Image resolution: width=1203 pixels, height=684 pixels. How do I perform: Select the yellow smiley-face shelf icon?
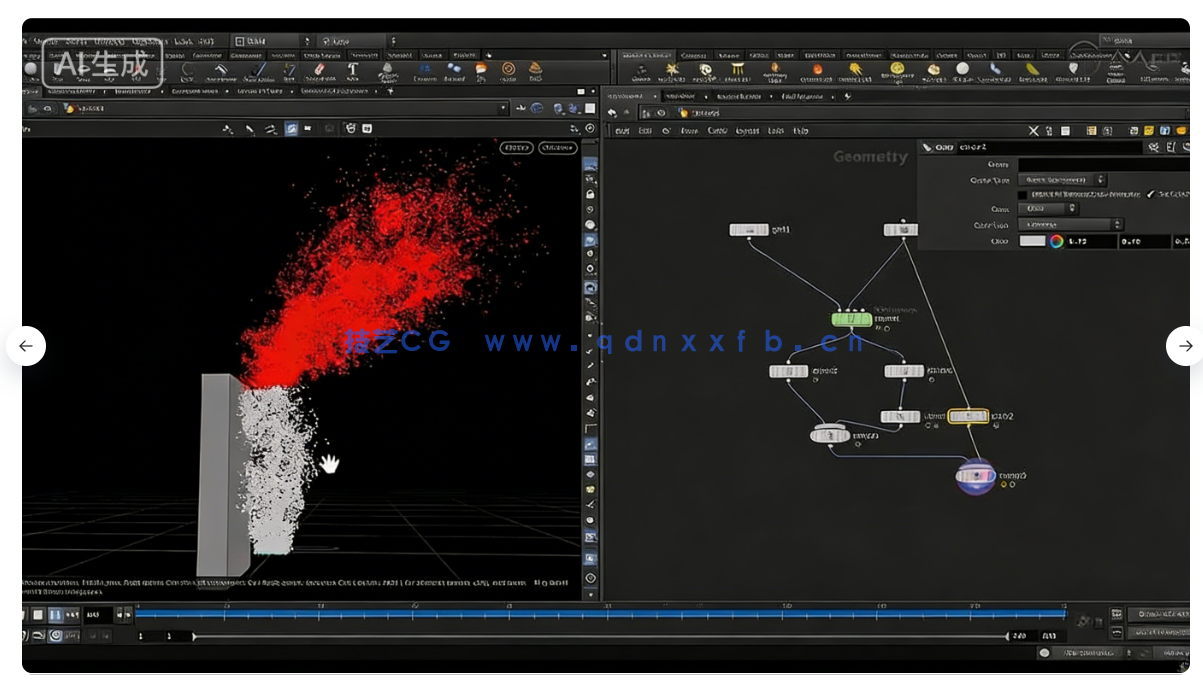[897, 68]
